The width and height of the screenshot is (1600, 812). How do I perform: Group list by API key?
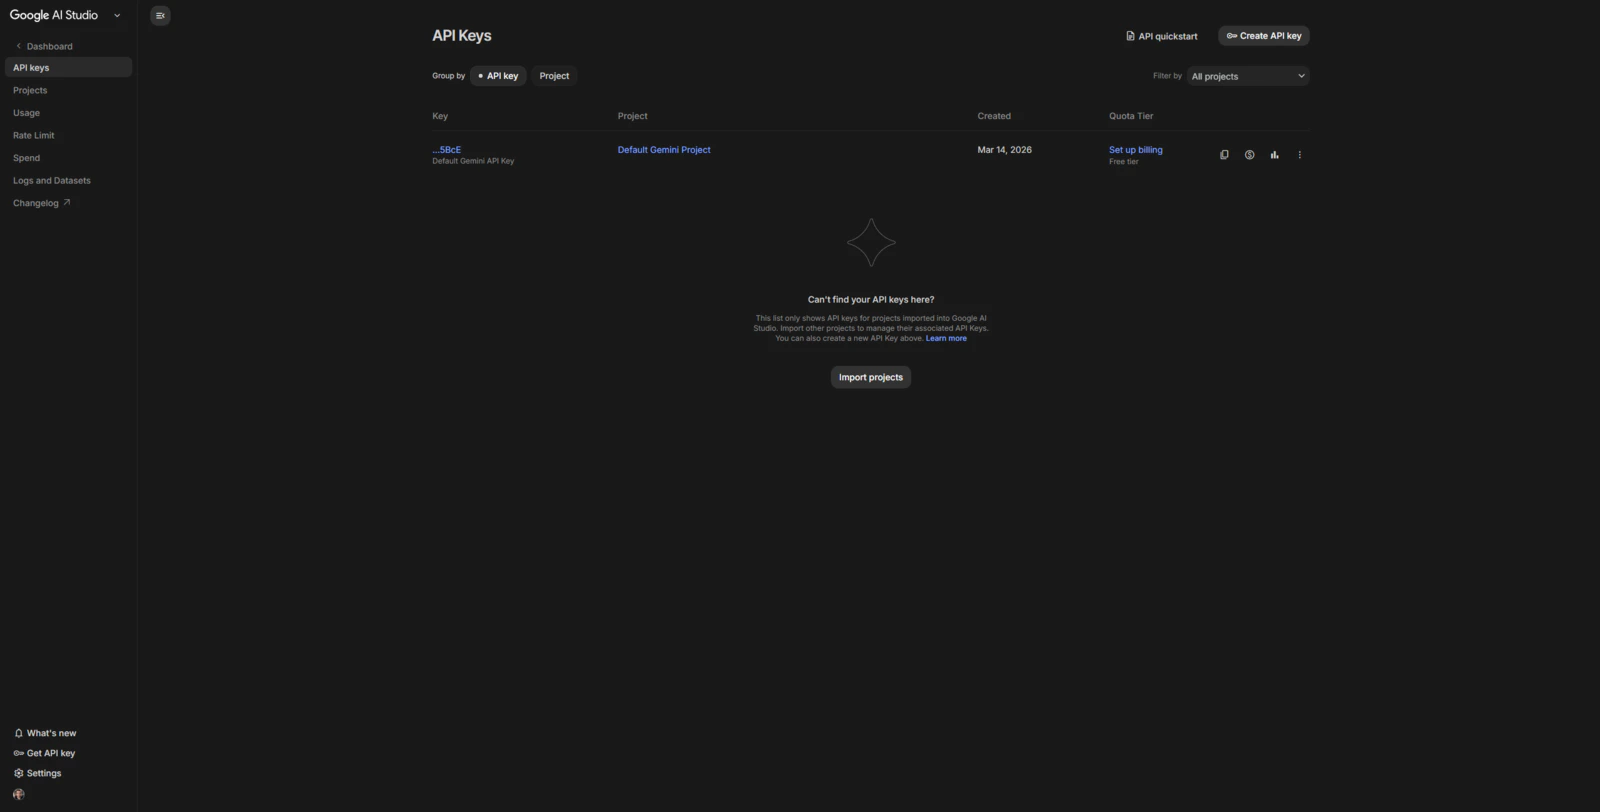(x=498, y=76)
